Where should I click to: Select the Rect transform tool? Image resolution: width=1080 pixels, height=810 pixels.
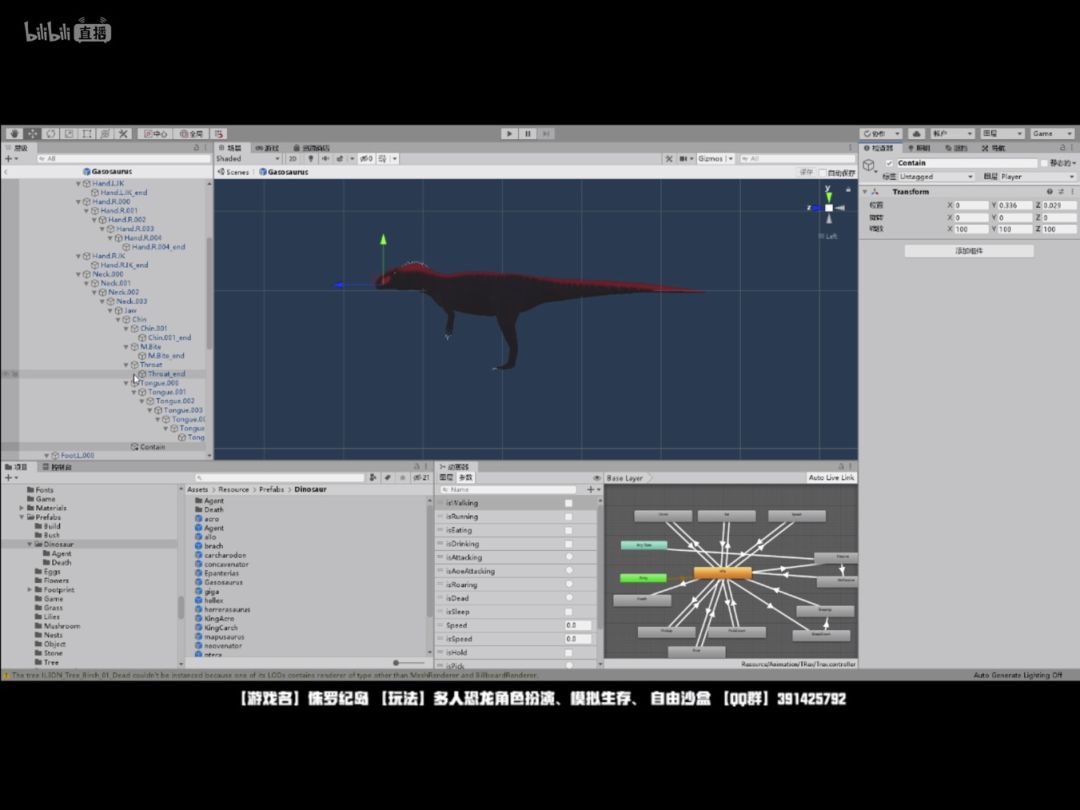[x=87, y=134]
